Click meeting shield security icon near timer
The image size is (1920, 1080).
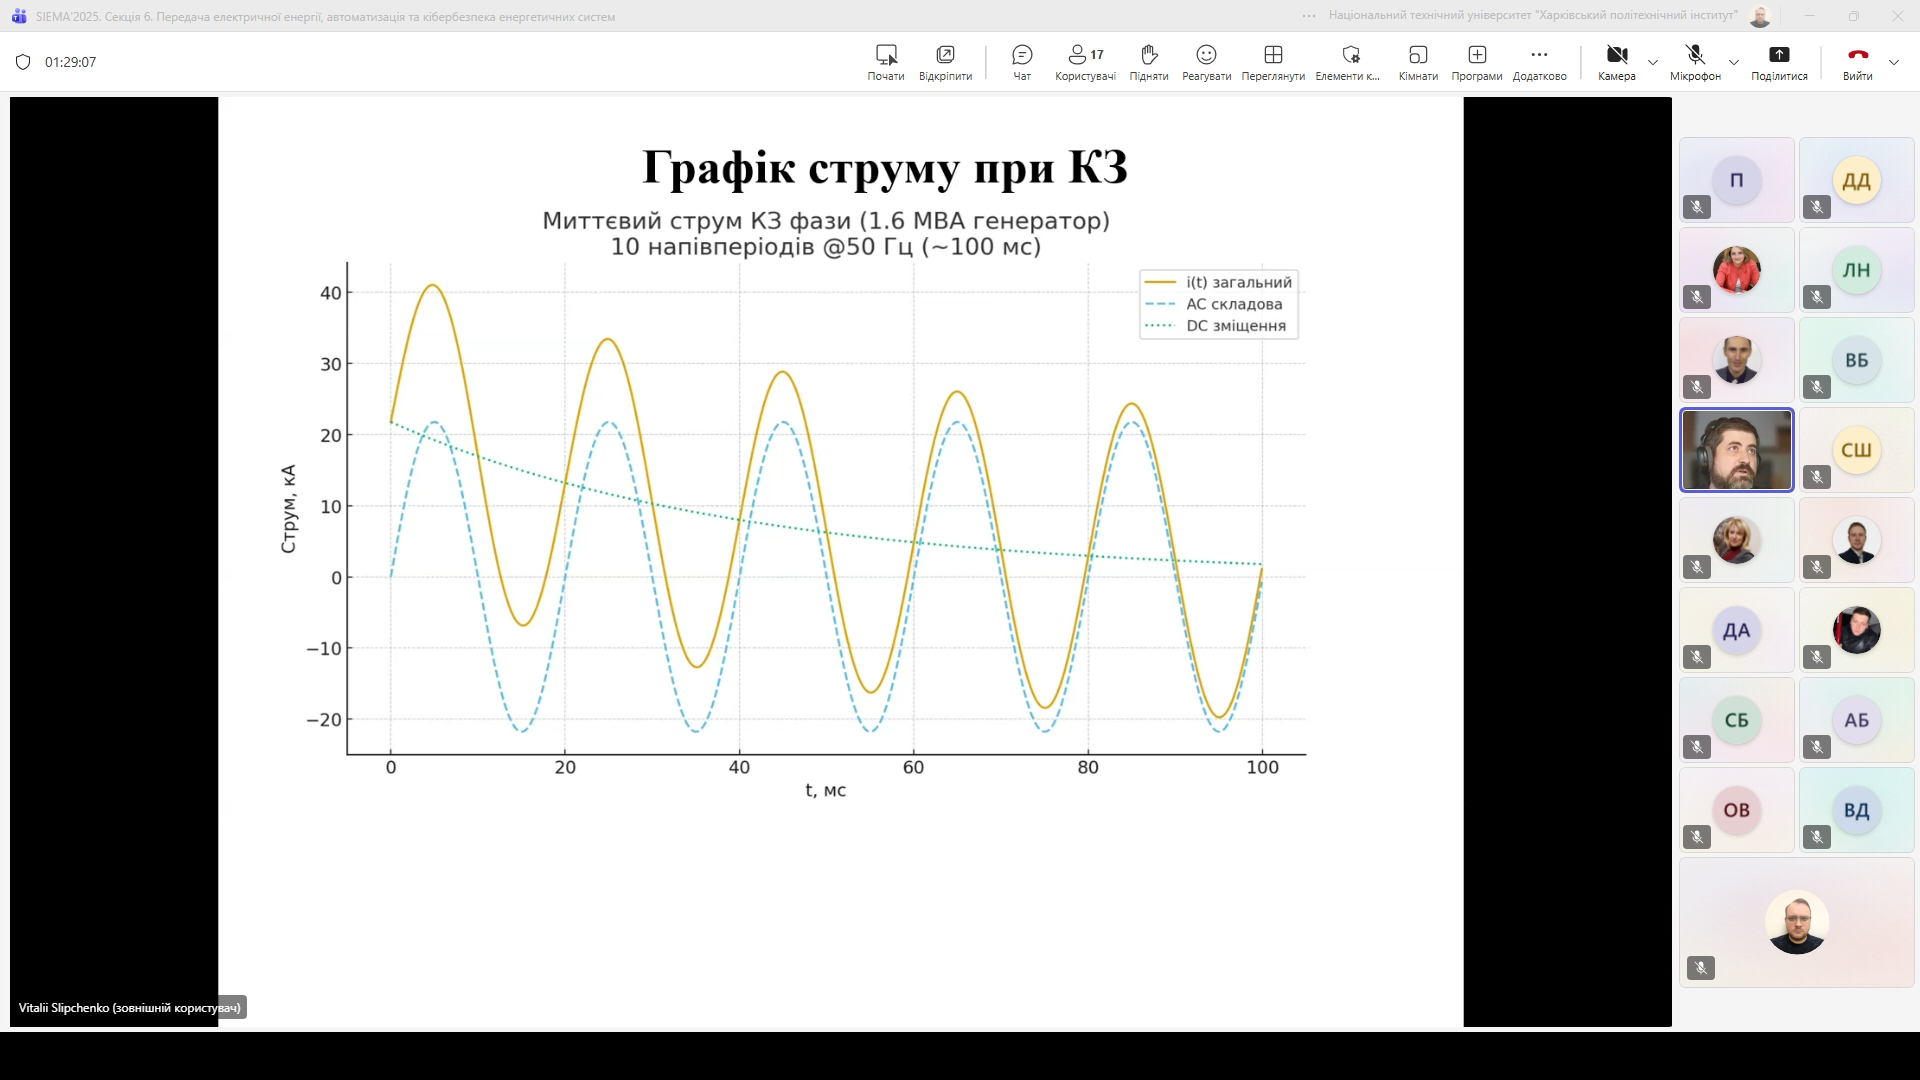coord(23,62)
